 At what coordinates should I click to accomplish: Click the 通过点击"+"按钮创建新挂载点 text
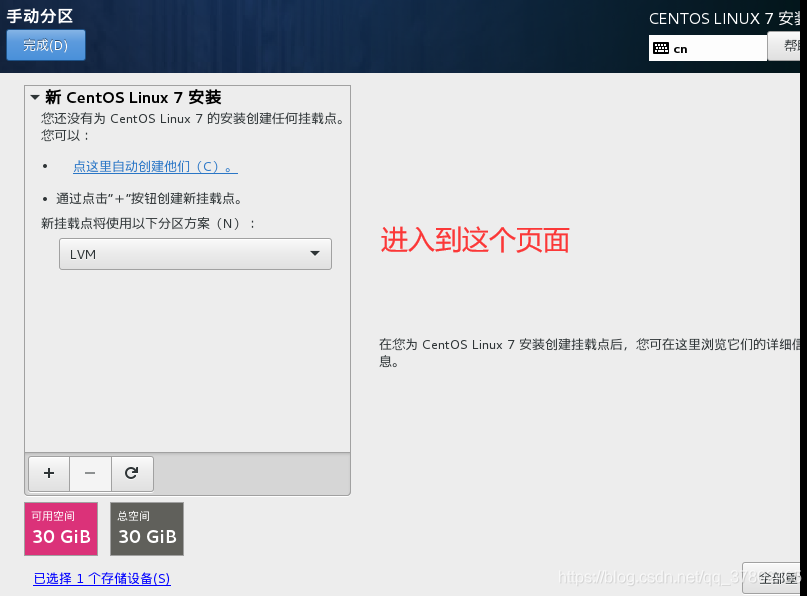point(149,199)
